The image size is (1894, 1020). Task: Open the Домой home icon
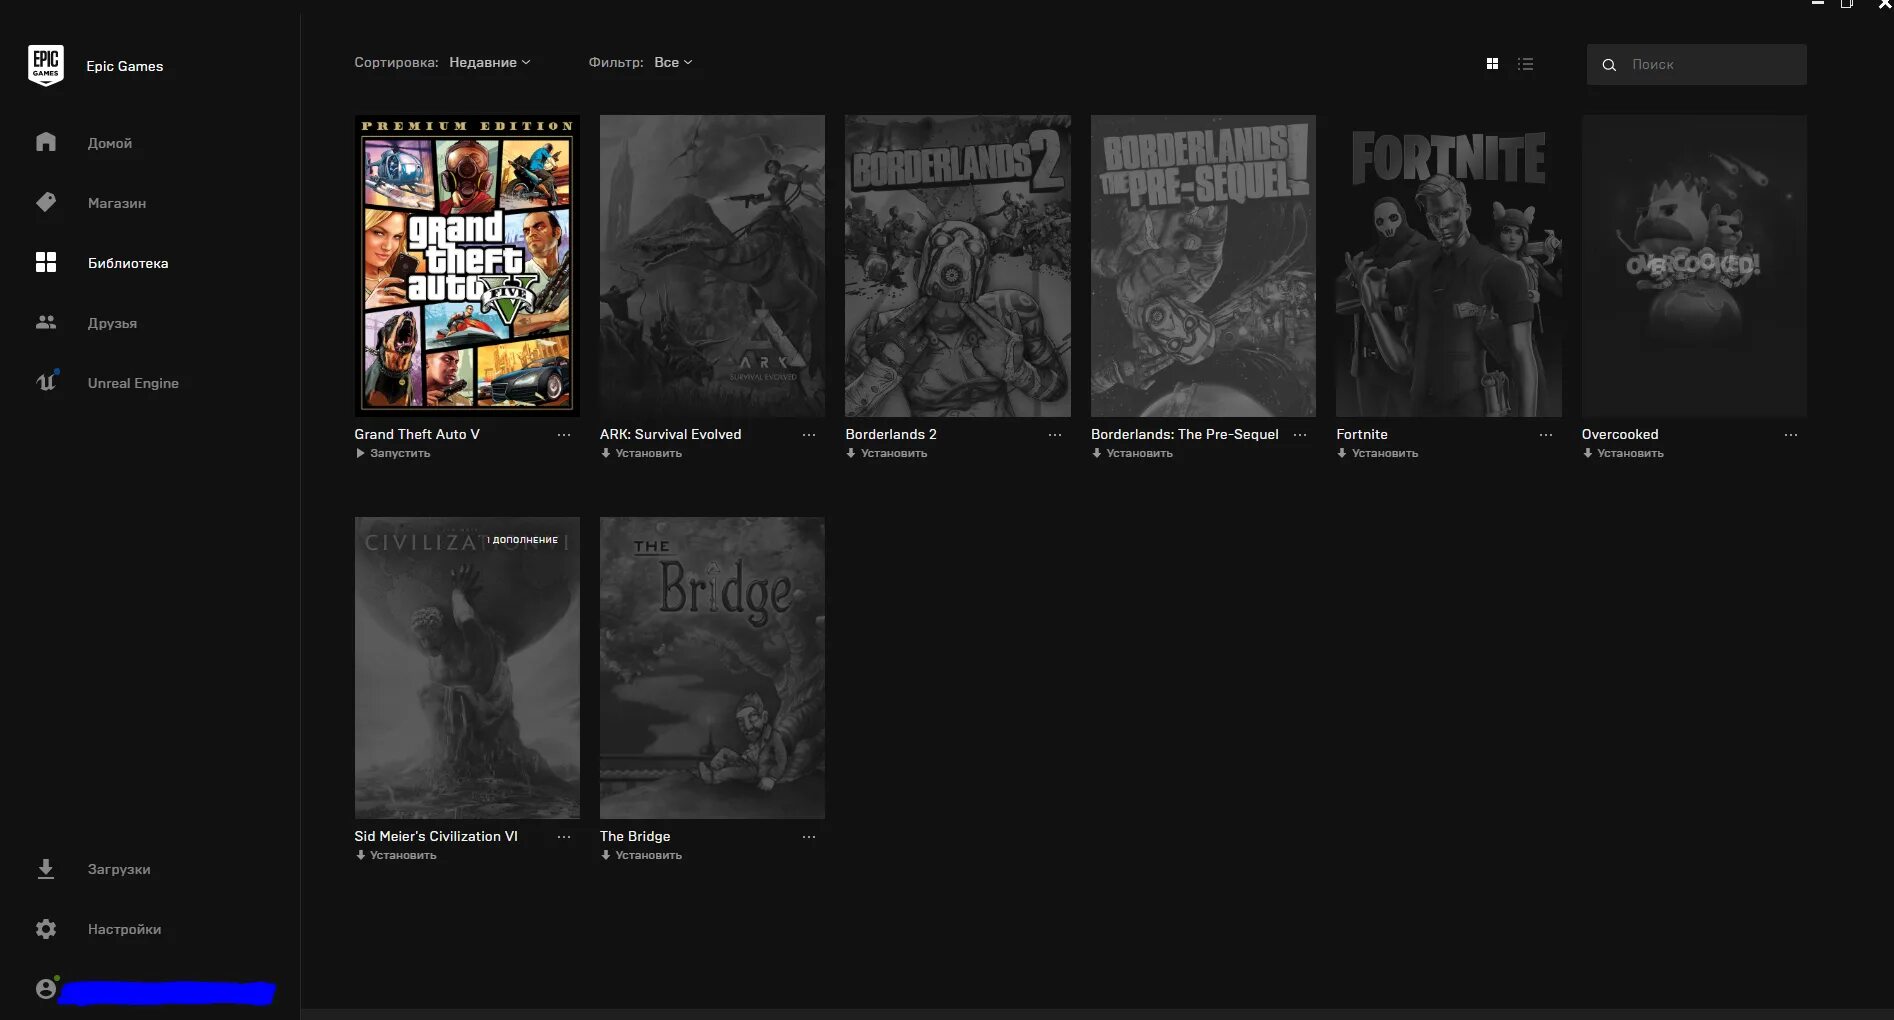(46, 142)
